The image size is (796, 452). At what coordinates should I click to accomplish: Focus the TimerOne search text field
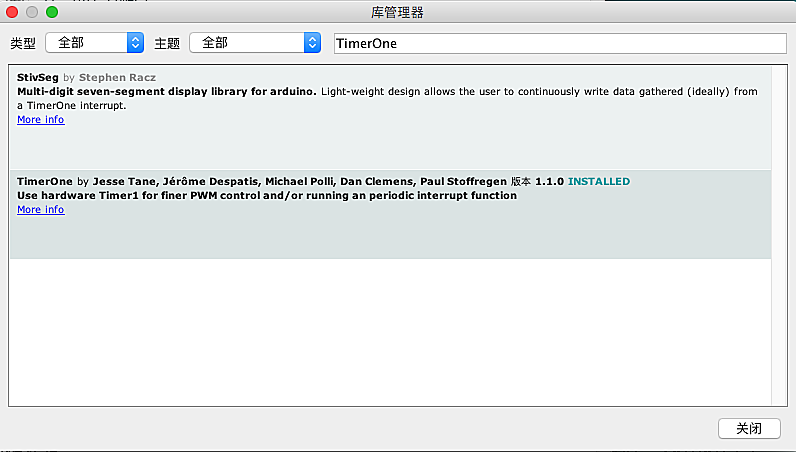[558, 43]
